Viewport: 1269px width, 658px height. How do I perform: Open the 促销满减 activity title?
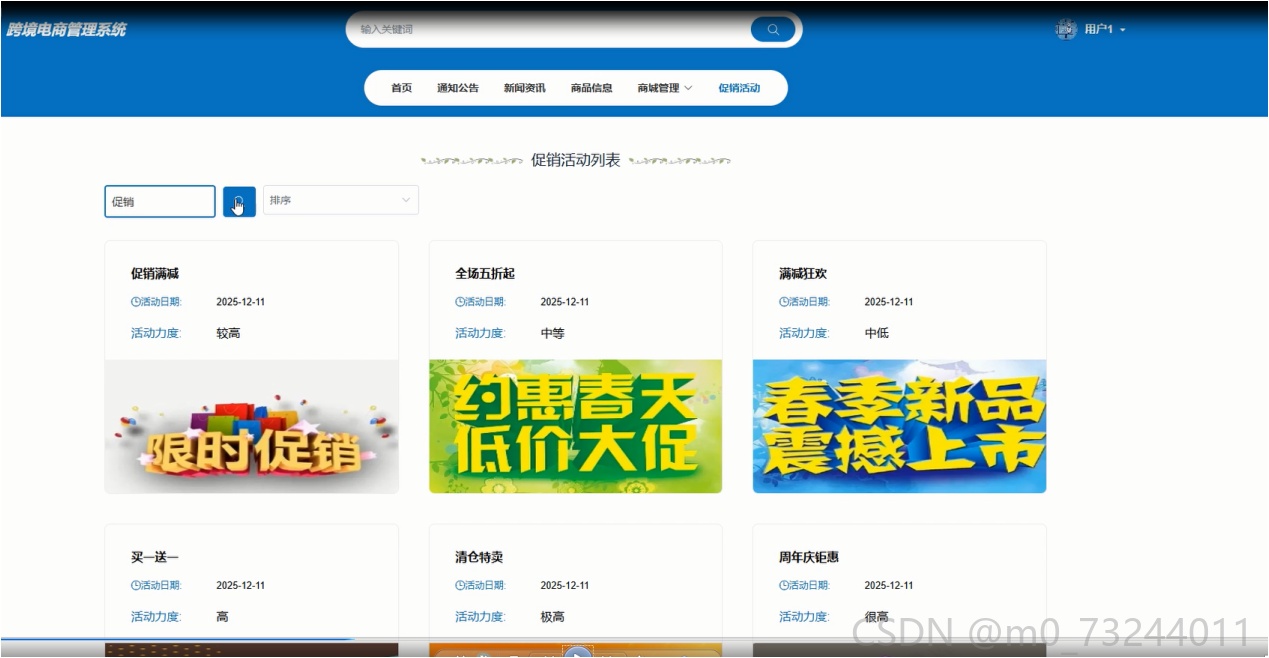pyautogui.click(x=155, y=273)
